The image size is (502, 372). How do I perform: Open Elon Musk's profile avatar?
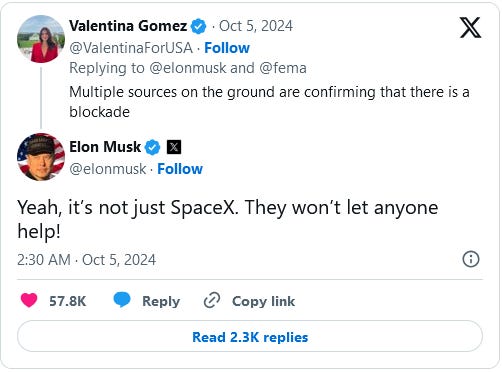(41, 157)
